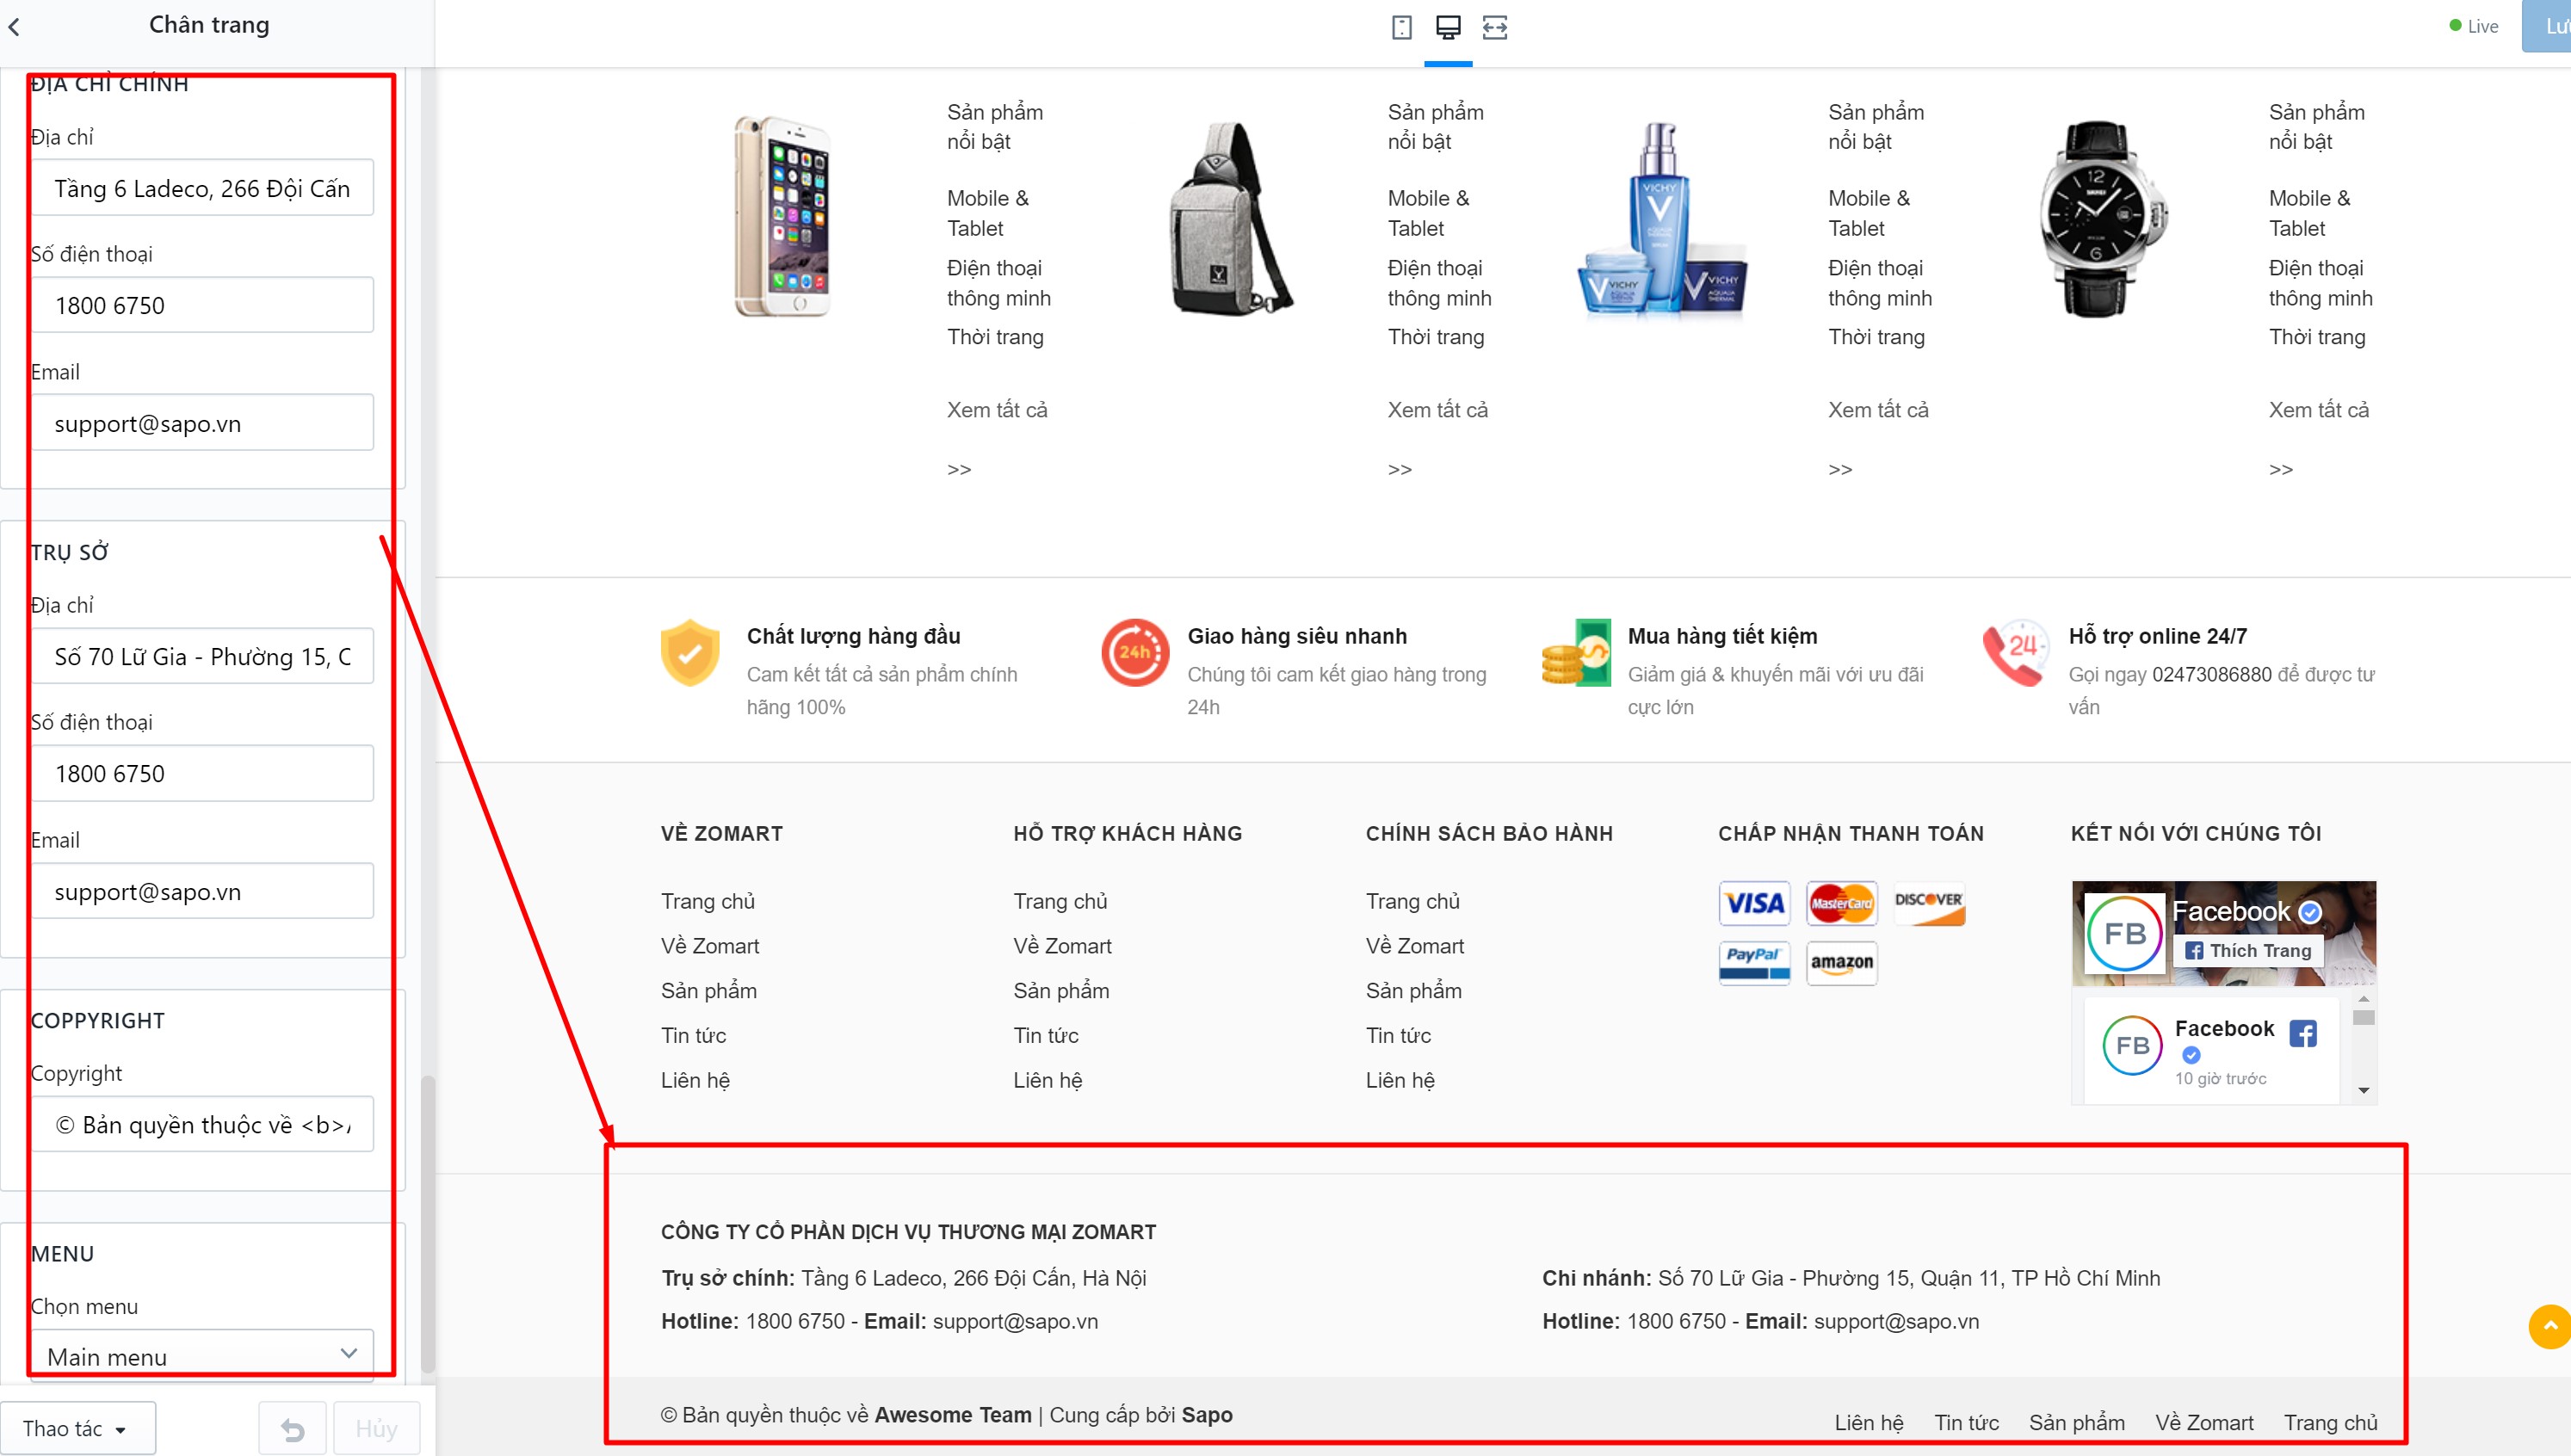Click the wristwatch product thumbnail
Image resolution: width=2571 pixels, height=1456 pixels.
[x=2103, y=219]
